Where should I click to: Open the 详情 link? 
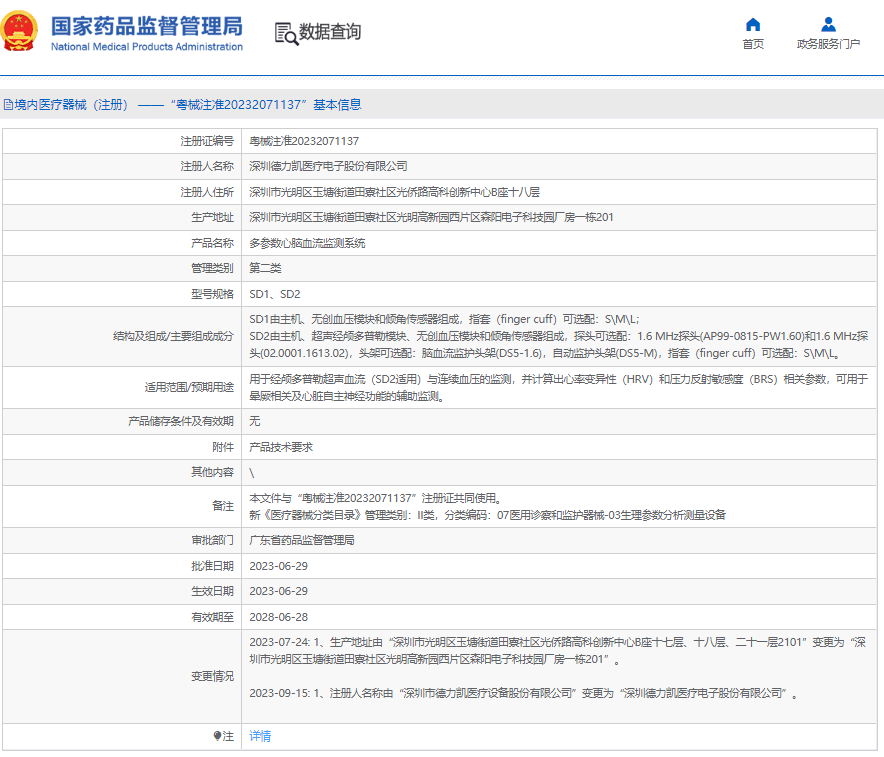260,736
